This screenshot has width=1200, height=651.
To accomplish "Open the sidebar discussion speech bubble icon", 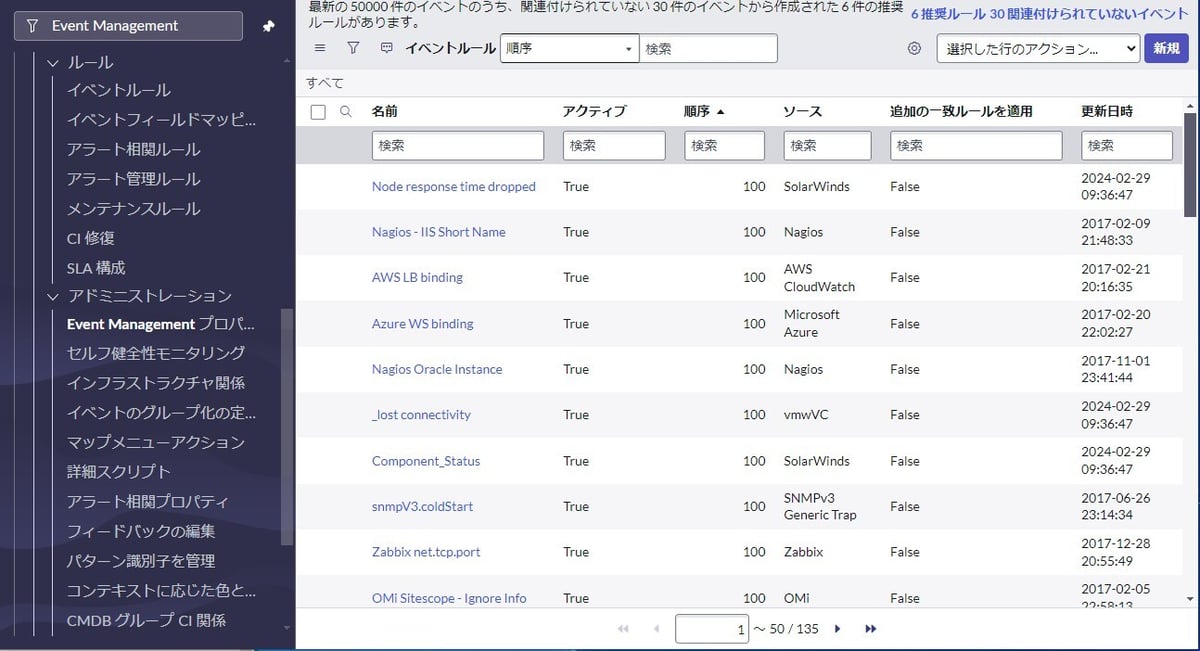I will click(385, 48).
